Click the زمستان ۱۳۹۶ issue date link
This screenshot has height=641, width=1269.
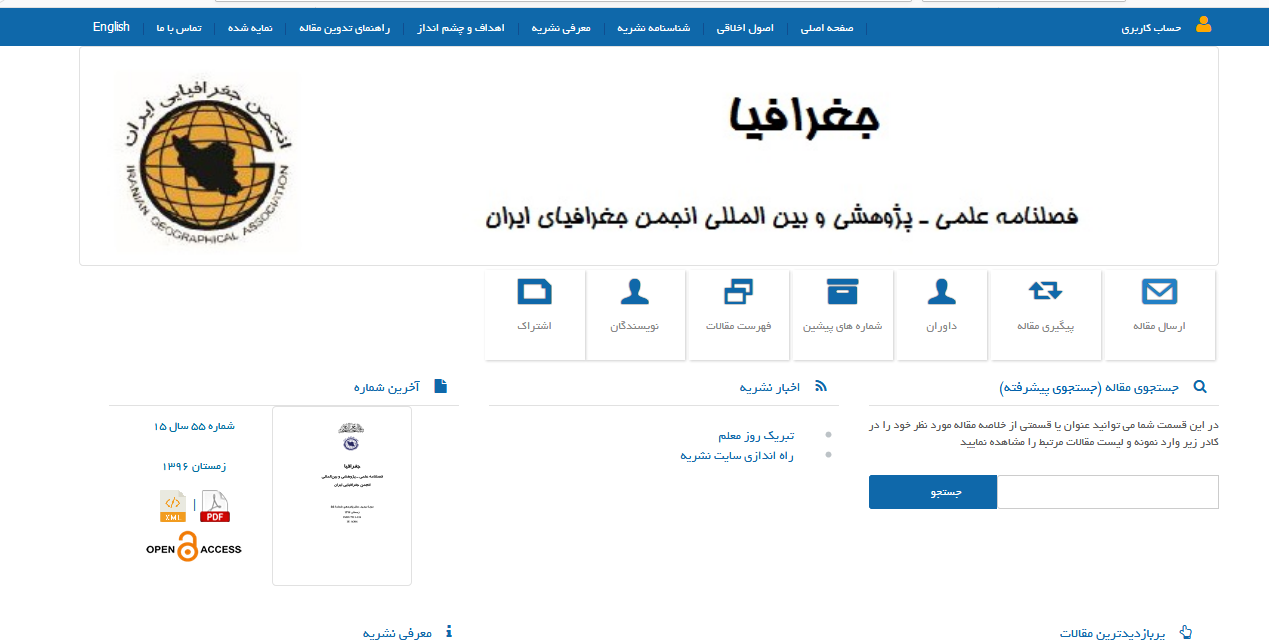pos(195,466)
